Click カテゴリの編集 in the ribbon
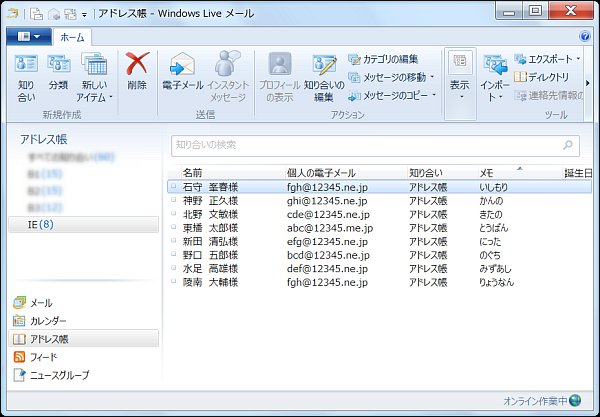This screenshot has width=600, height=417. (383, 59)
